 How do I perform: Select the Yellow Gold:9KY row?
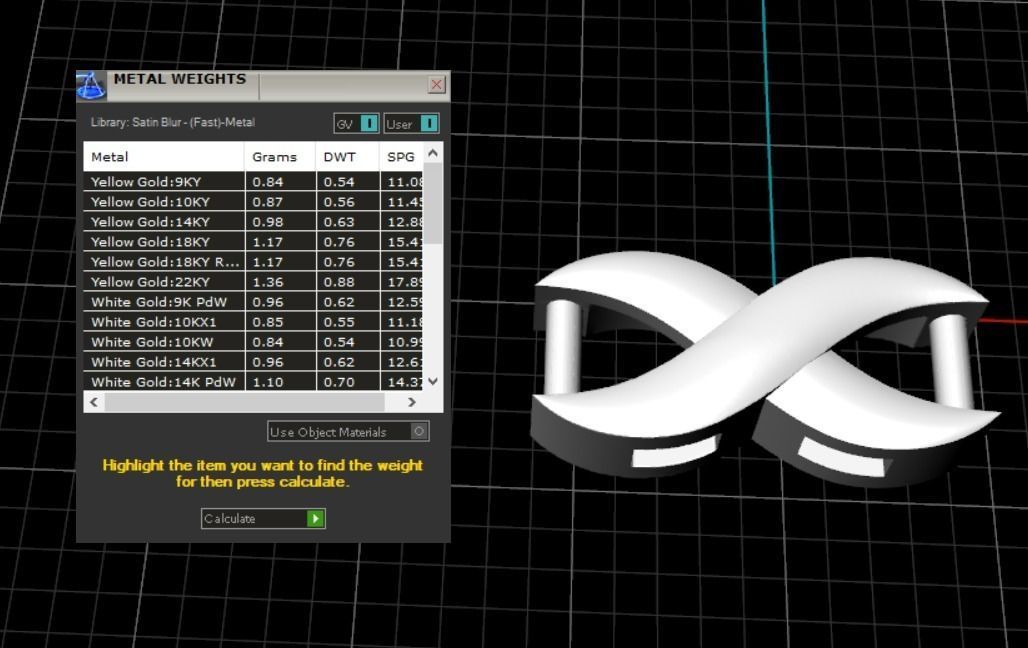pyautogui.click(x=254, y=182)
